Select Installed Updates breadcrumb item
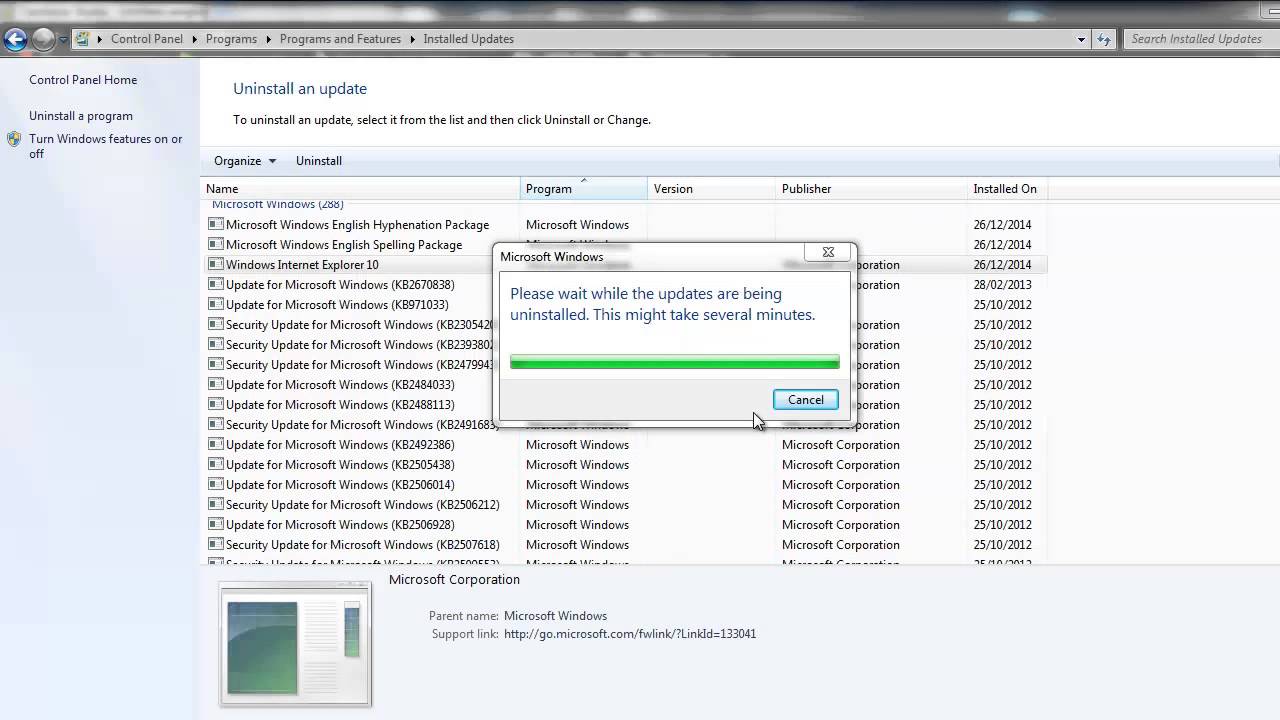The width and height of the screenshot is (1280, 720). [468, 39]
